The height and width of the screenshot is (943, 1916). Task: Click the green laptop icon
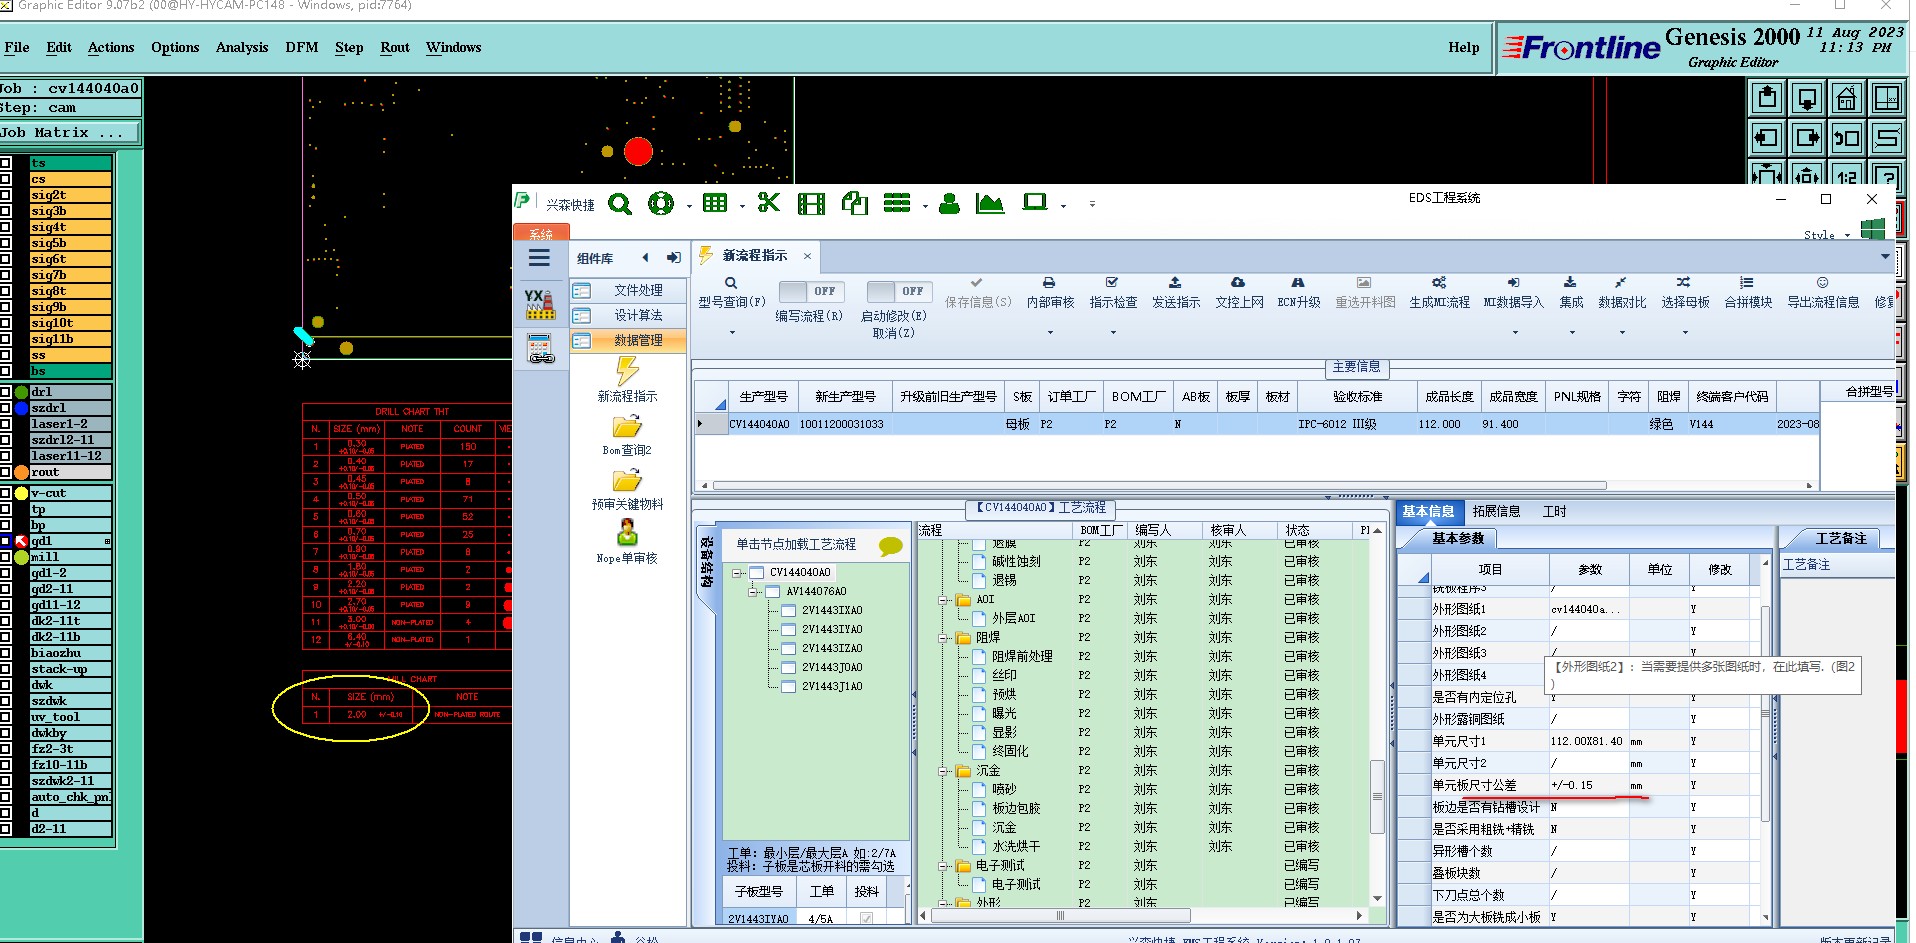(x=1035, y=202)
